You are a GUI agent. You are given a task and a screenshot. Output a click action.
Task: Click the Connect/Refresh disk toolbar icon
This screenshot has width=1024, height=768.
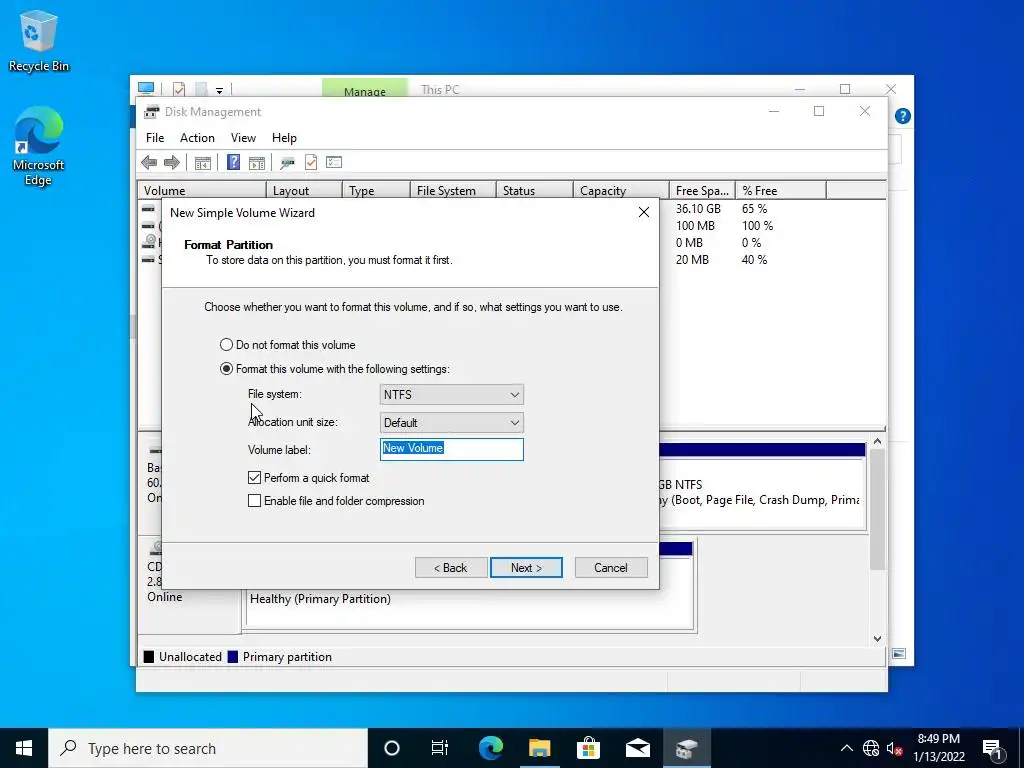coord(287,163)
